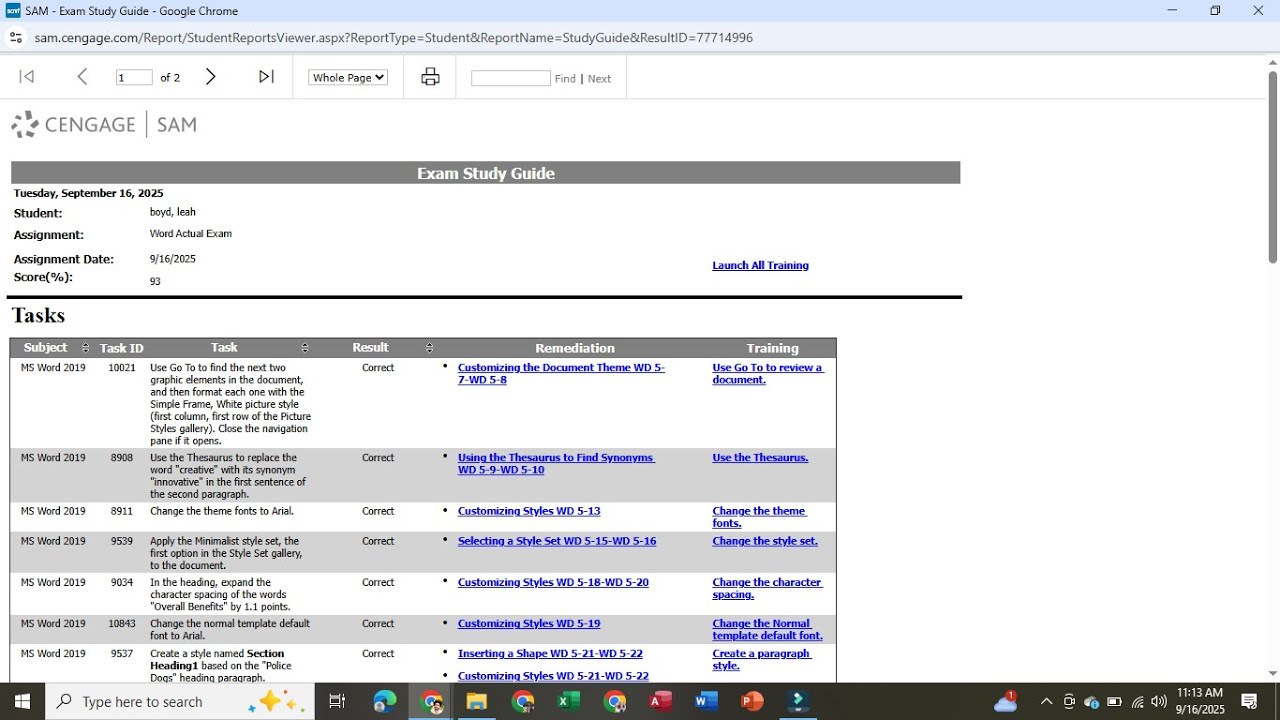Open the notification center icon
1280x720 pixels.
(x=1249, y=701)
